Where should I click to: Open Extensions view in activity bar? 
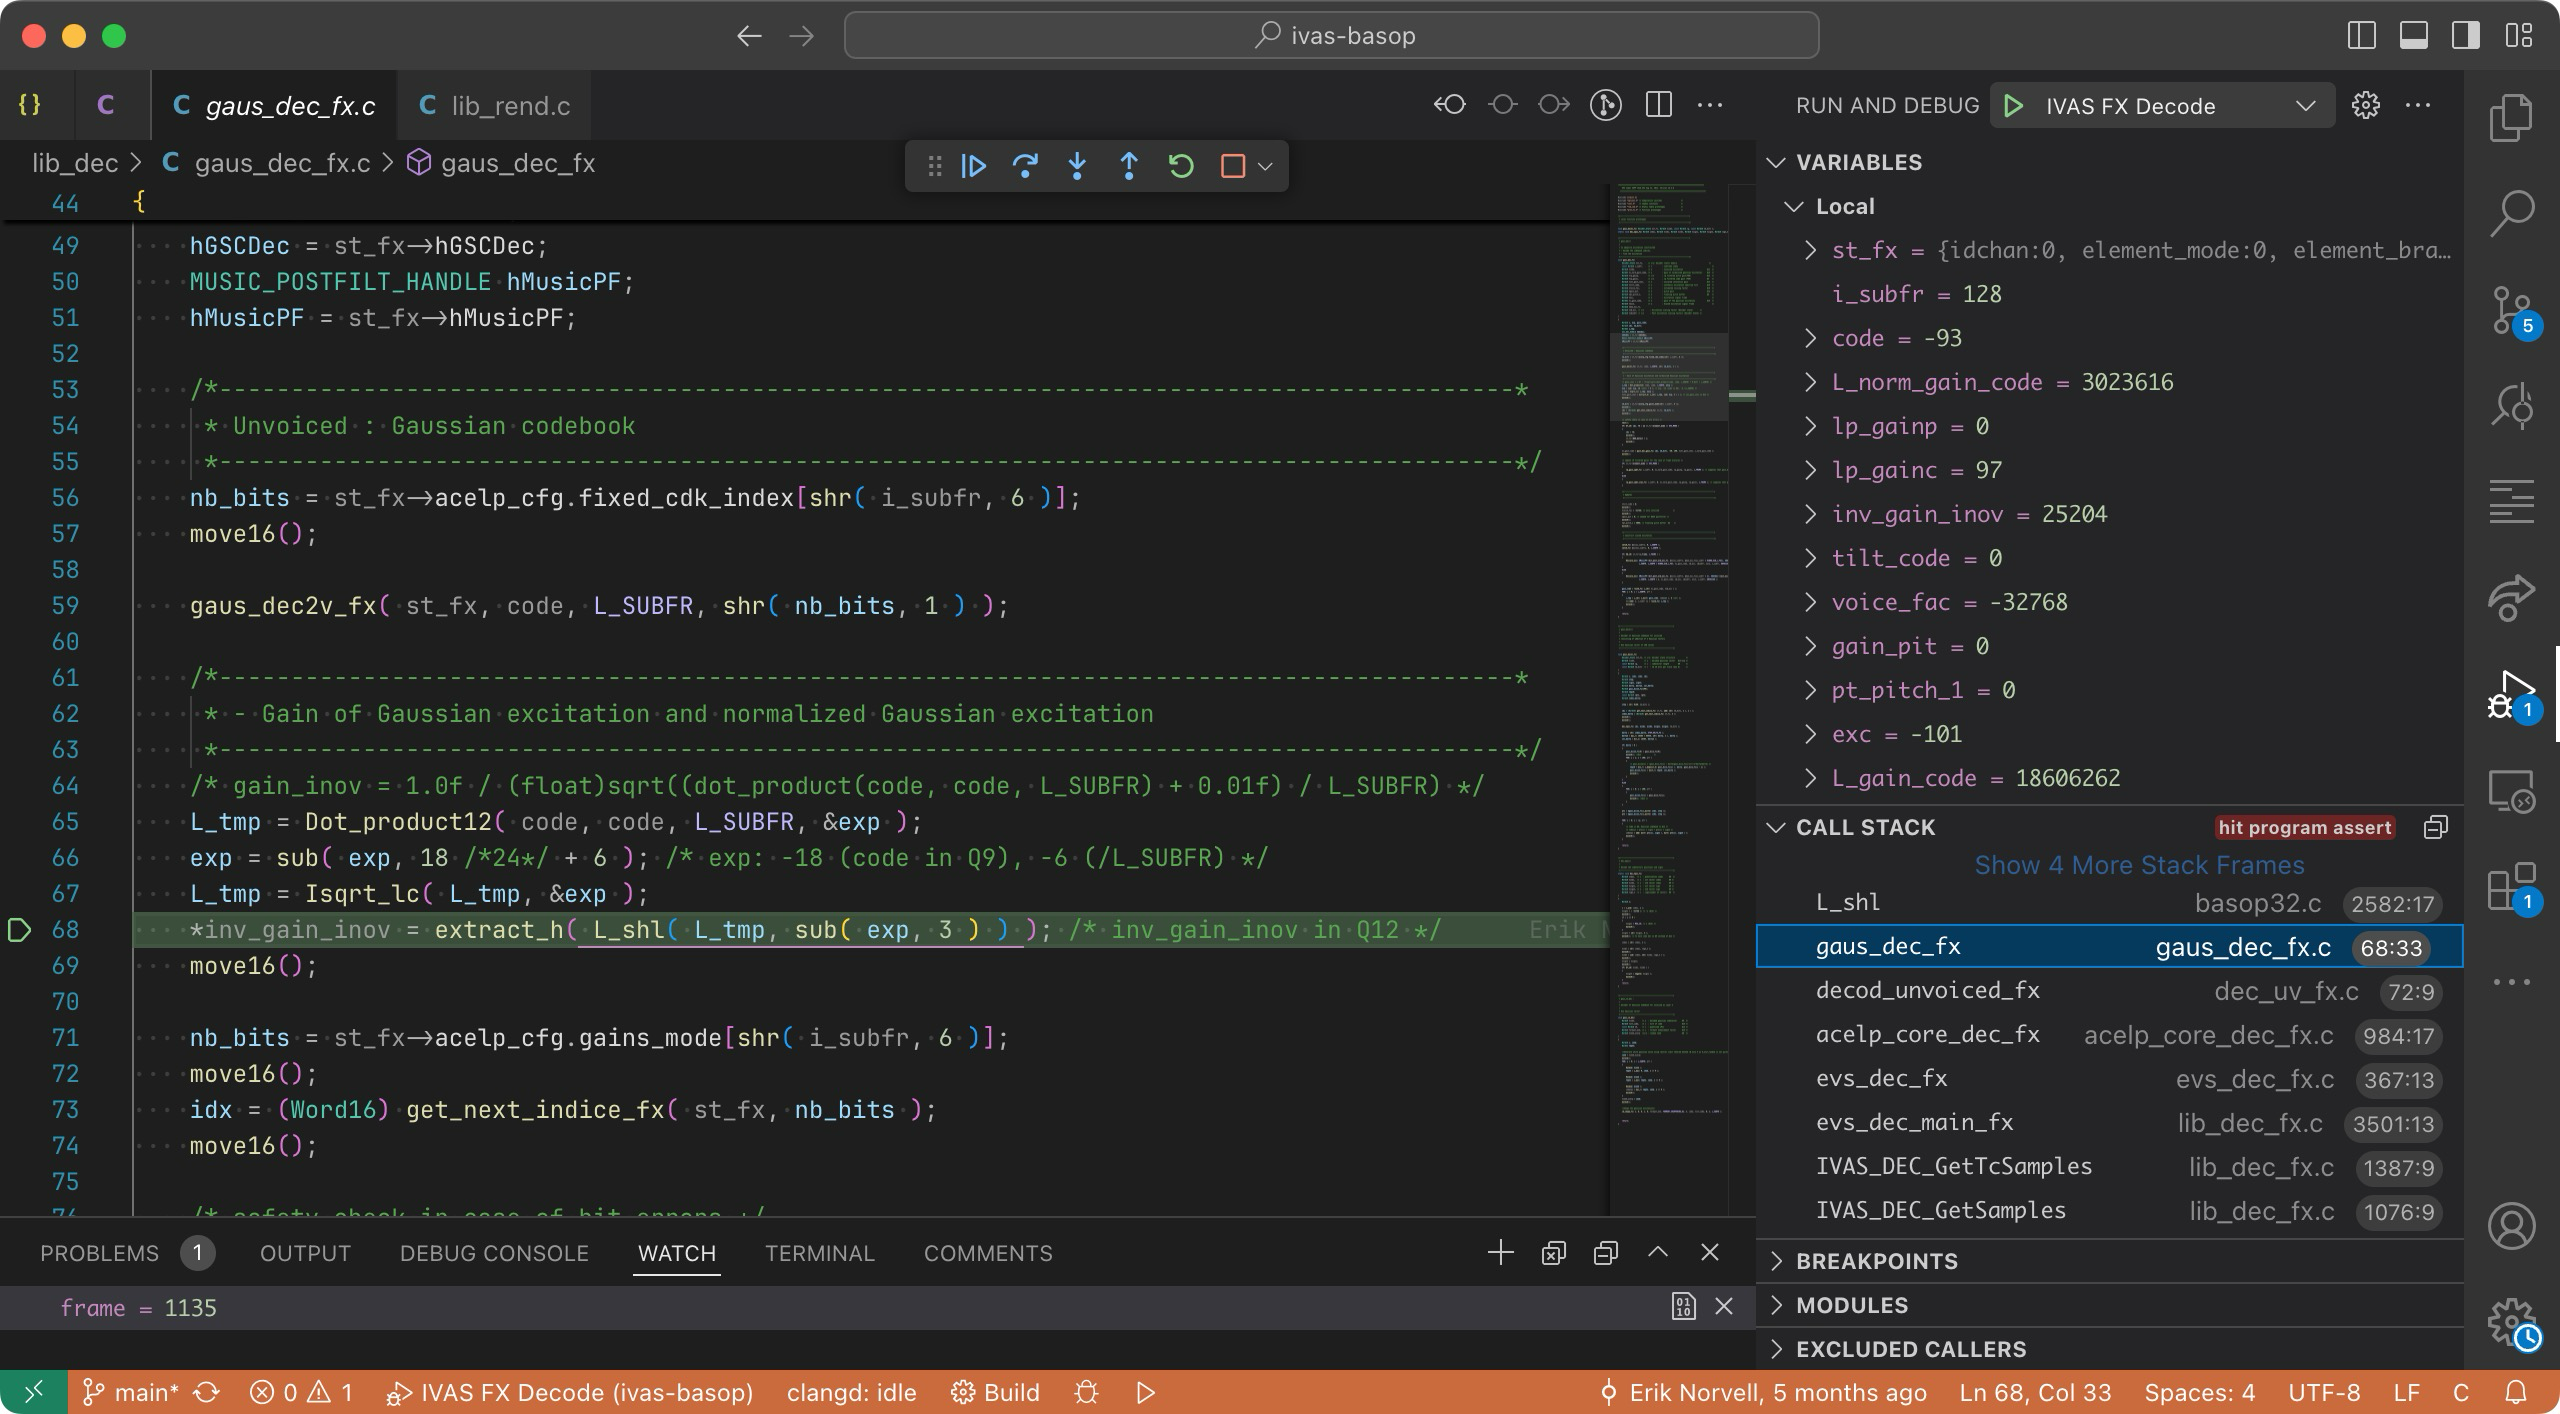(x=2511, y=888)
